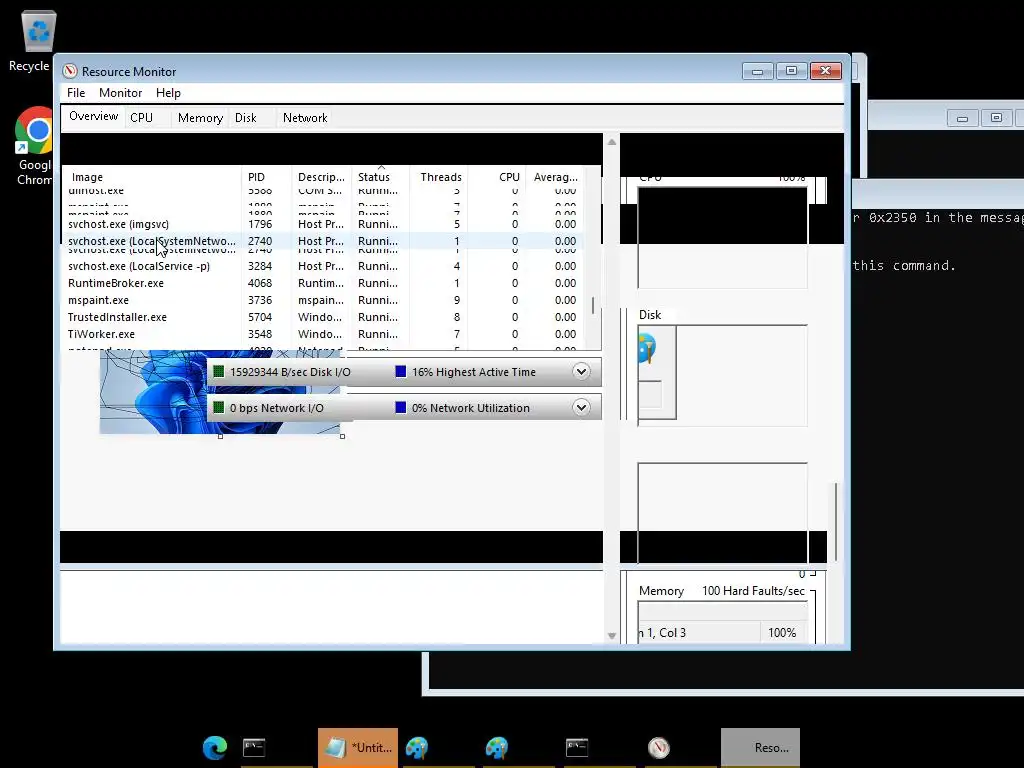Open Microsoft Edge from the taskbar
The width and height of the screenshot is (1024, 768).
[x=215, y=747]
